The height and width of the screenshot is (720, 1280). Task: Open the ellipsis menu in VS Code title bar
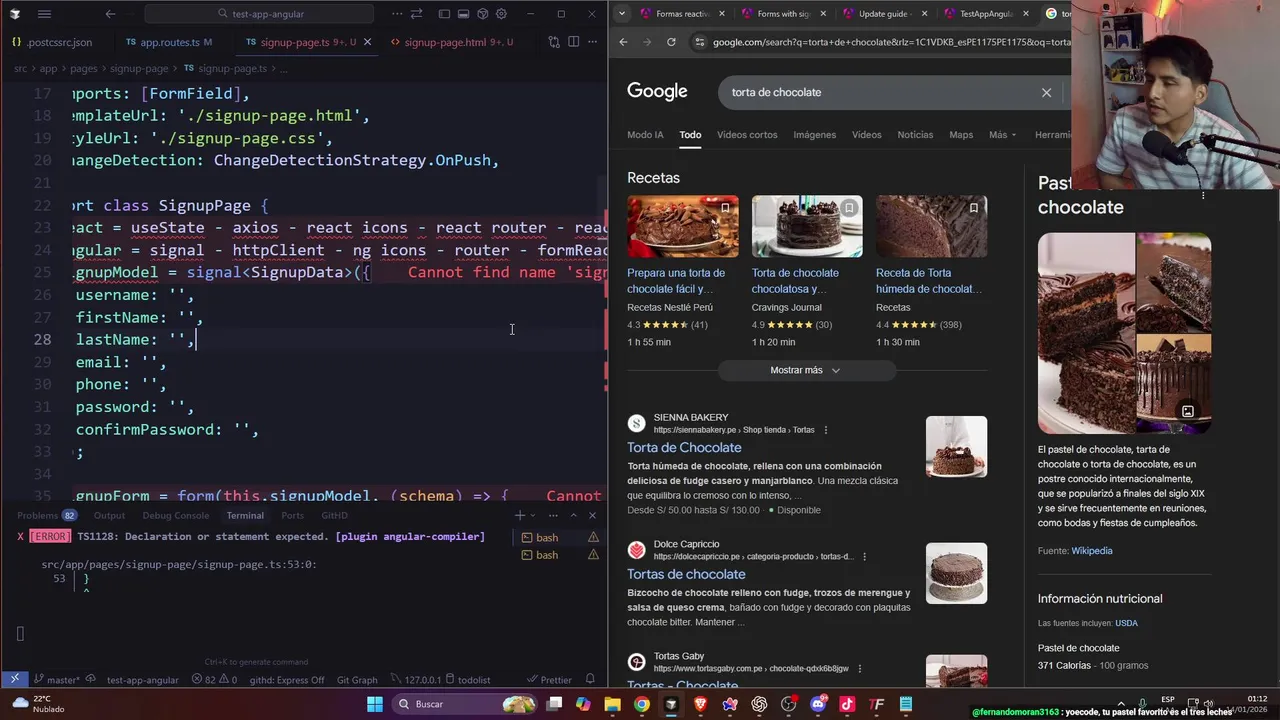click(398, 14)
